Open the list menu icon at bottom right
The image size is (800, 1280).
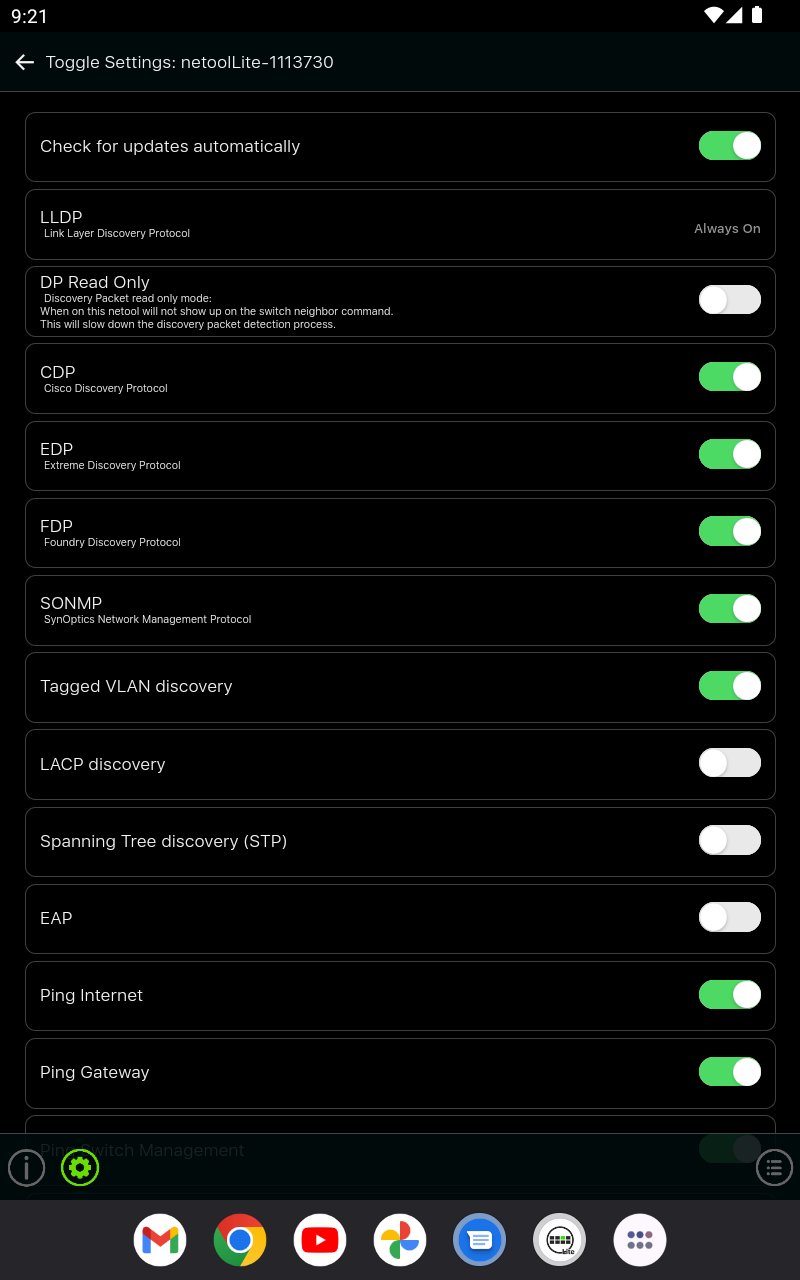click(774, 1167)
